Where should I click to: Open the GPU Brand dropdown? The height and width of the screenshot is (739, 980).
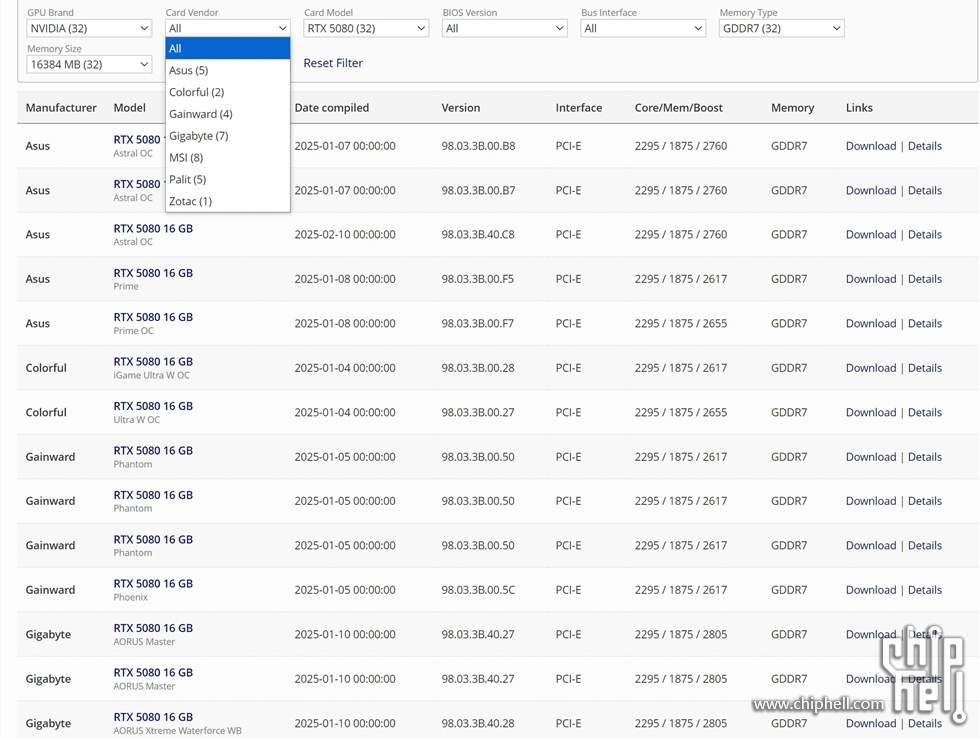point(89,28)
